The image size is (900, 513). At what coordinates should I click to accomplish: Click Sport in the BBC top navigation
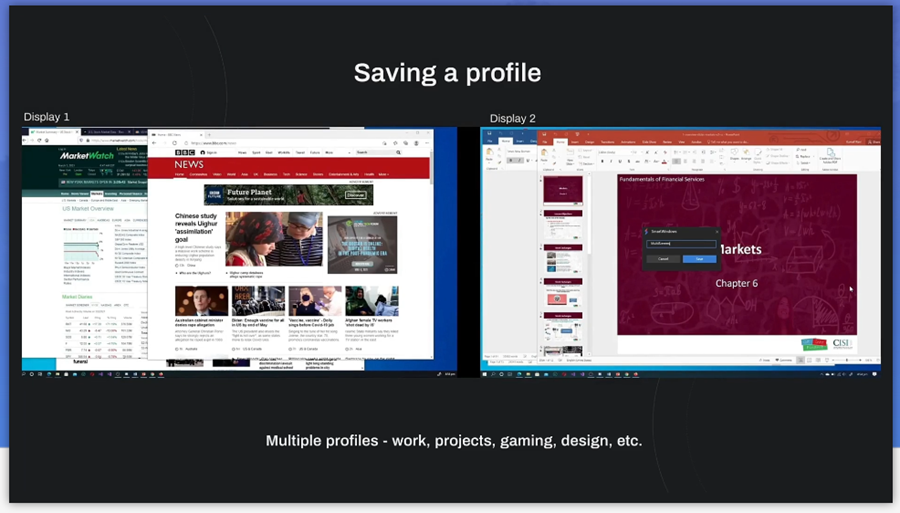click(x=256, y=153)
